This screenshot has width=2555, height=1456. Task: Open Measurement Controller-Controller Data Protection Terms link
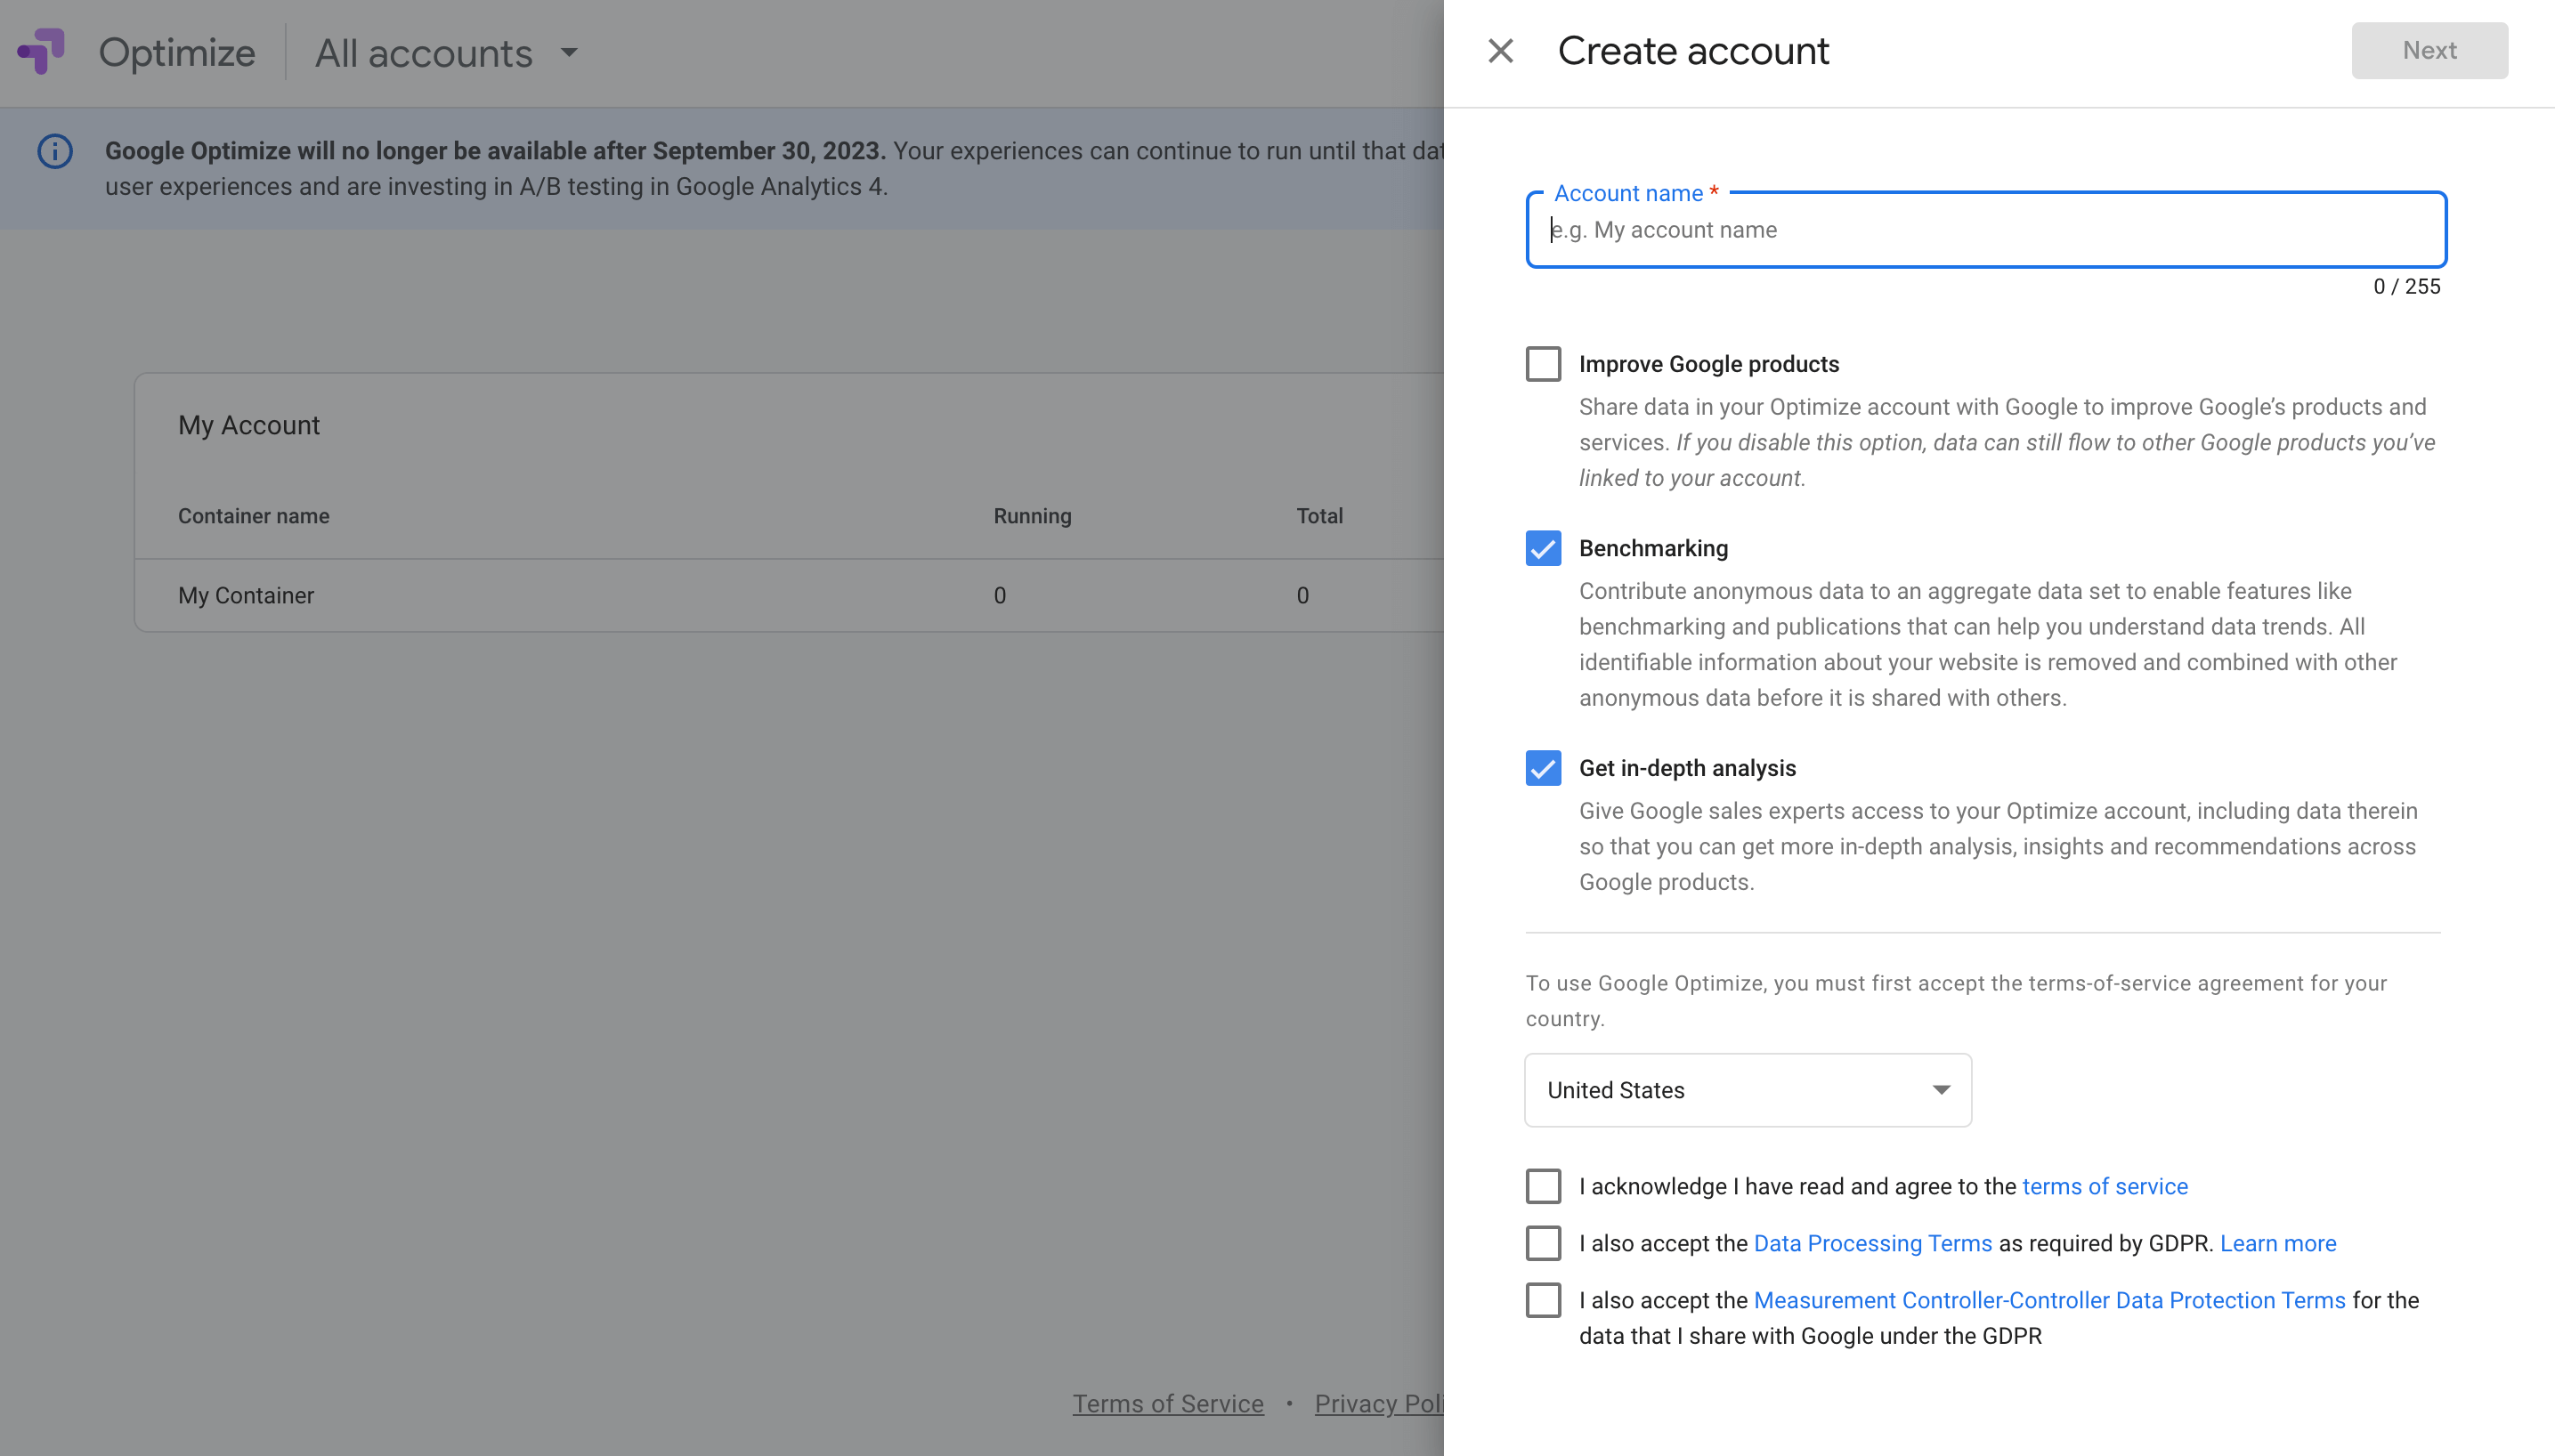(x=2049, y=1300)
